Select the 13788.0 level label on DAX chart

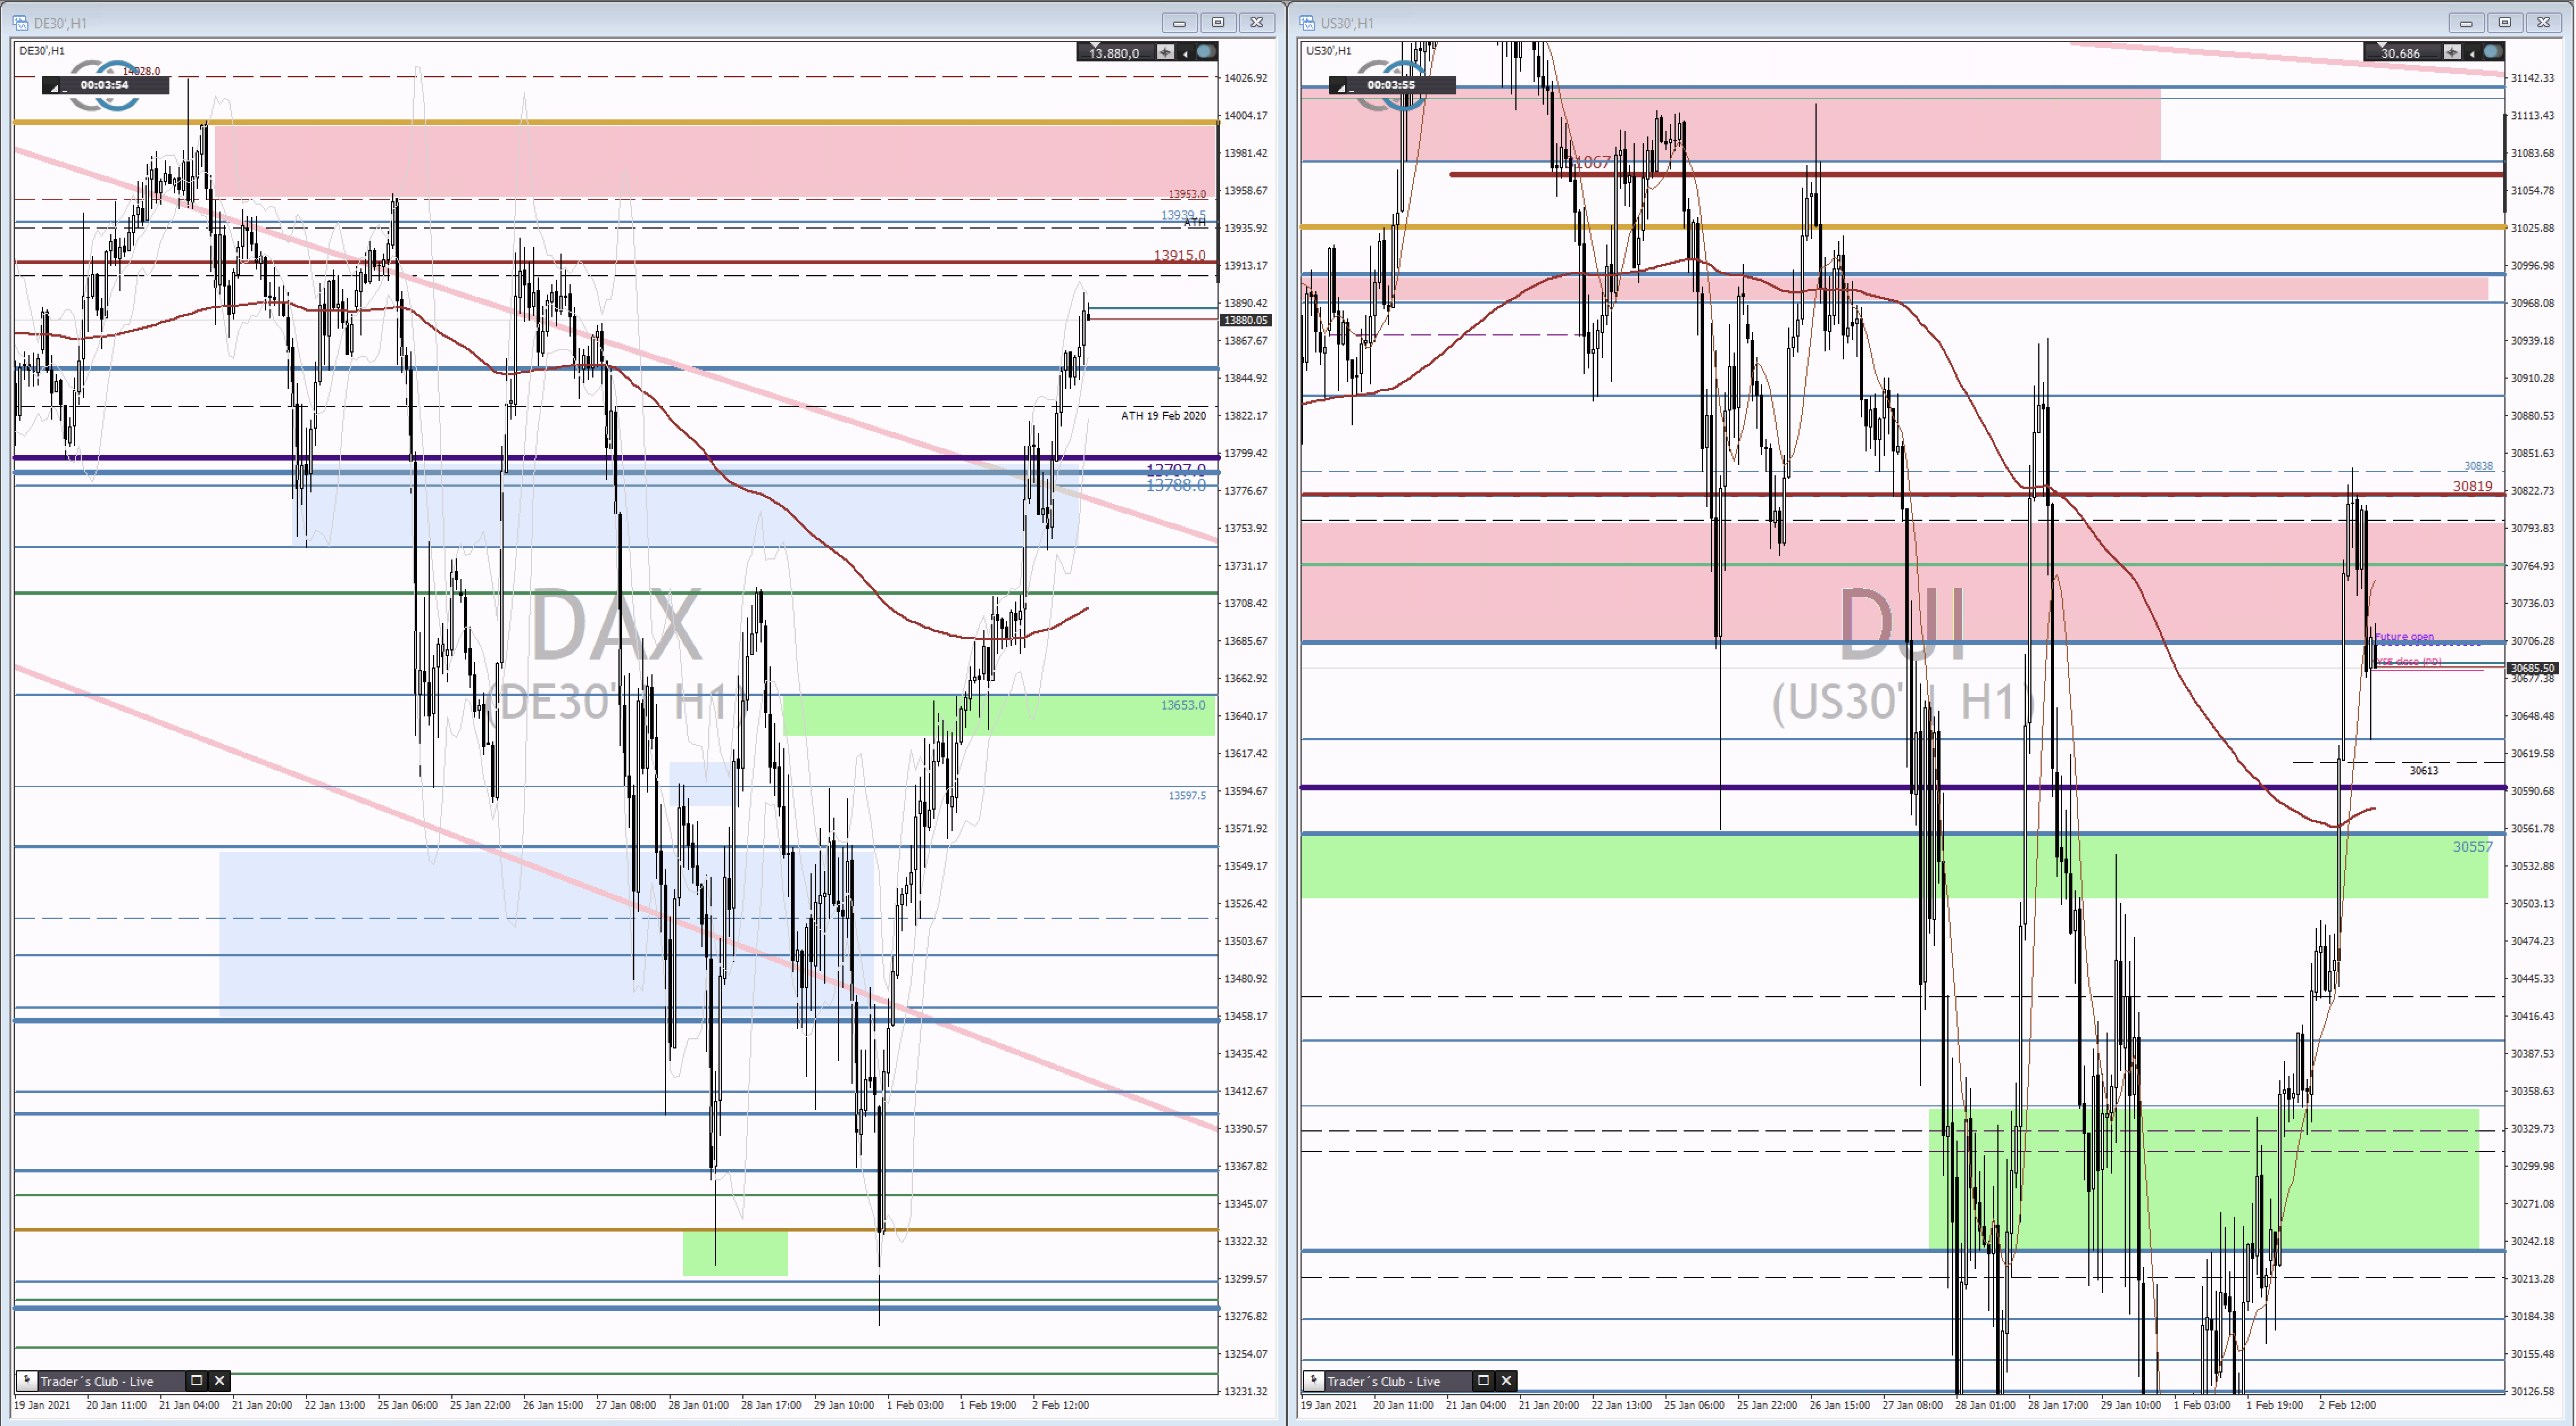1176,485
